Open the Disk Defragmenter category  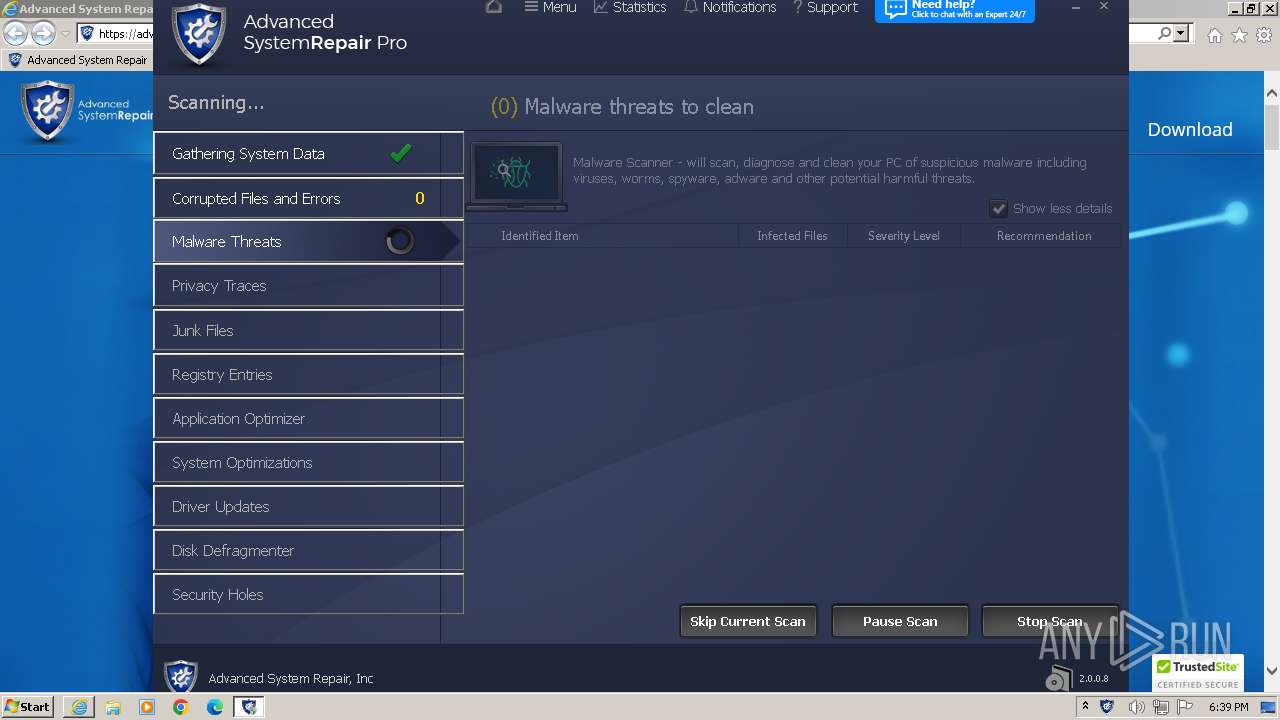308,550
